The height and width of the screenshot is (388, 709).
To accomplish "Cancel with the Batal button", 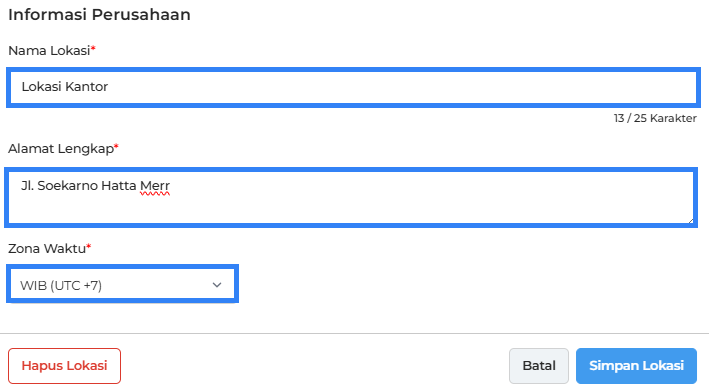I will pyautogui.click(x=539, y=366).
